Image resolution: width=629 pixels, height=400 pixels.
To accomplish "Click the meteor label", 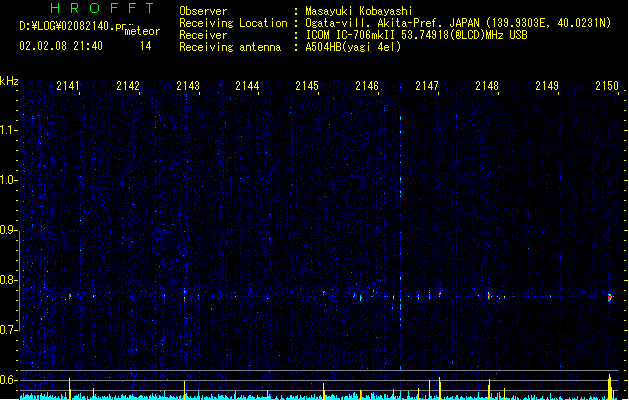I will 142,31.
